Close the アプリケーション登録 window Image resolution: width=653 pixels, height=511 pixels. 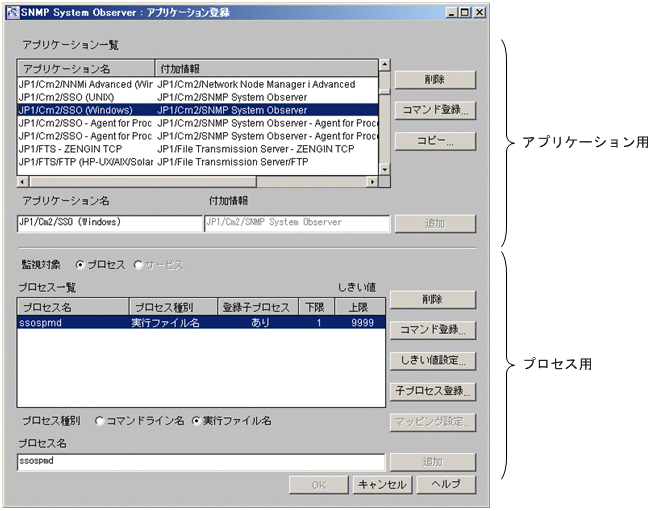(480, 12)
